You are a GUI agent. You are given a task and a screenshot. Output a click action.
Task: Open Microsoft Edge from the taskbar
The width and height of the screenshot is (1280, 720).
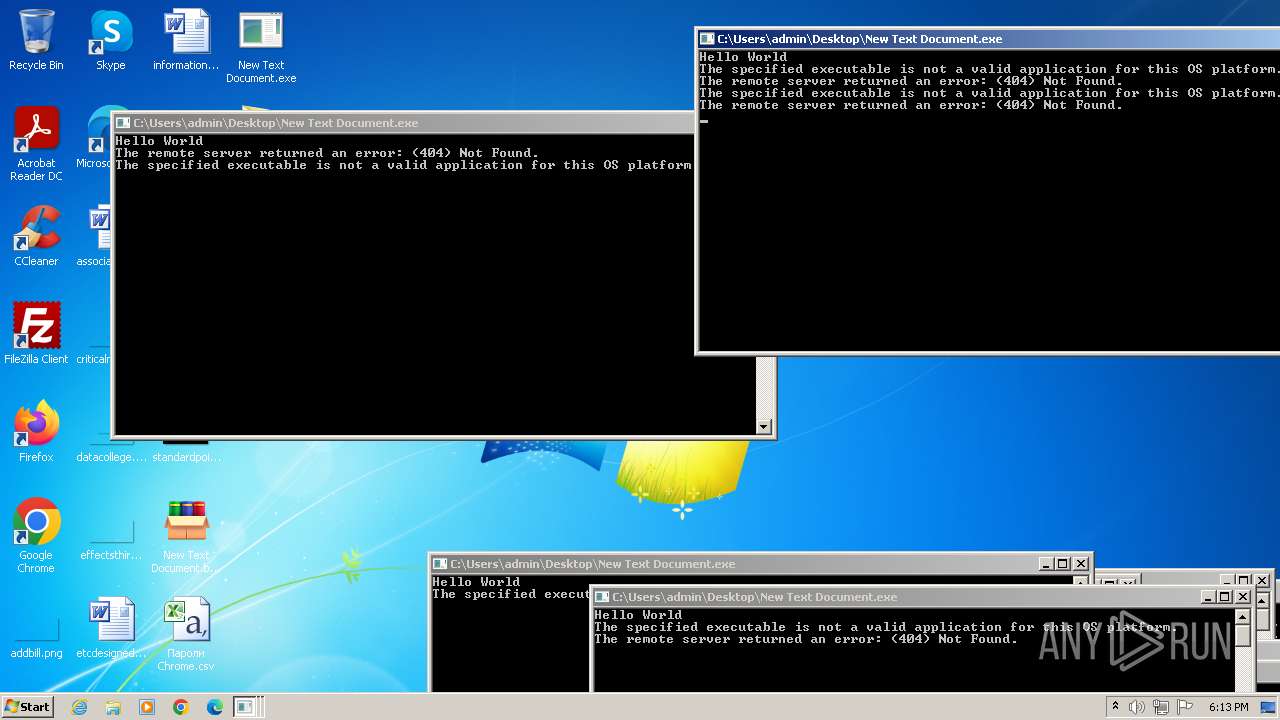(x=214, y=707)
